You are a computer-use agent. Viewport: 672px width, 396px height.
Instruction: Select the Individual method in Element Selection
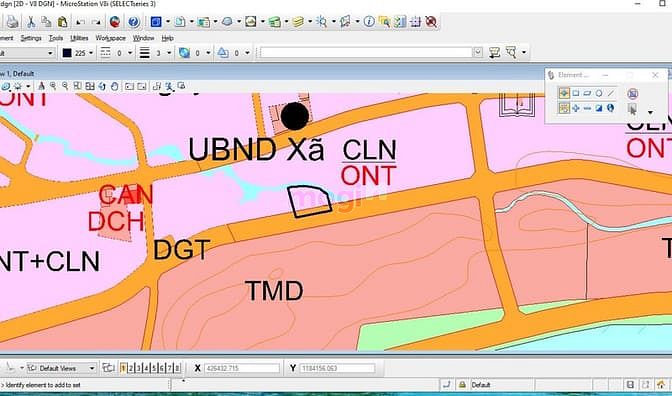pyautogui.click(x=564, y=93)
